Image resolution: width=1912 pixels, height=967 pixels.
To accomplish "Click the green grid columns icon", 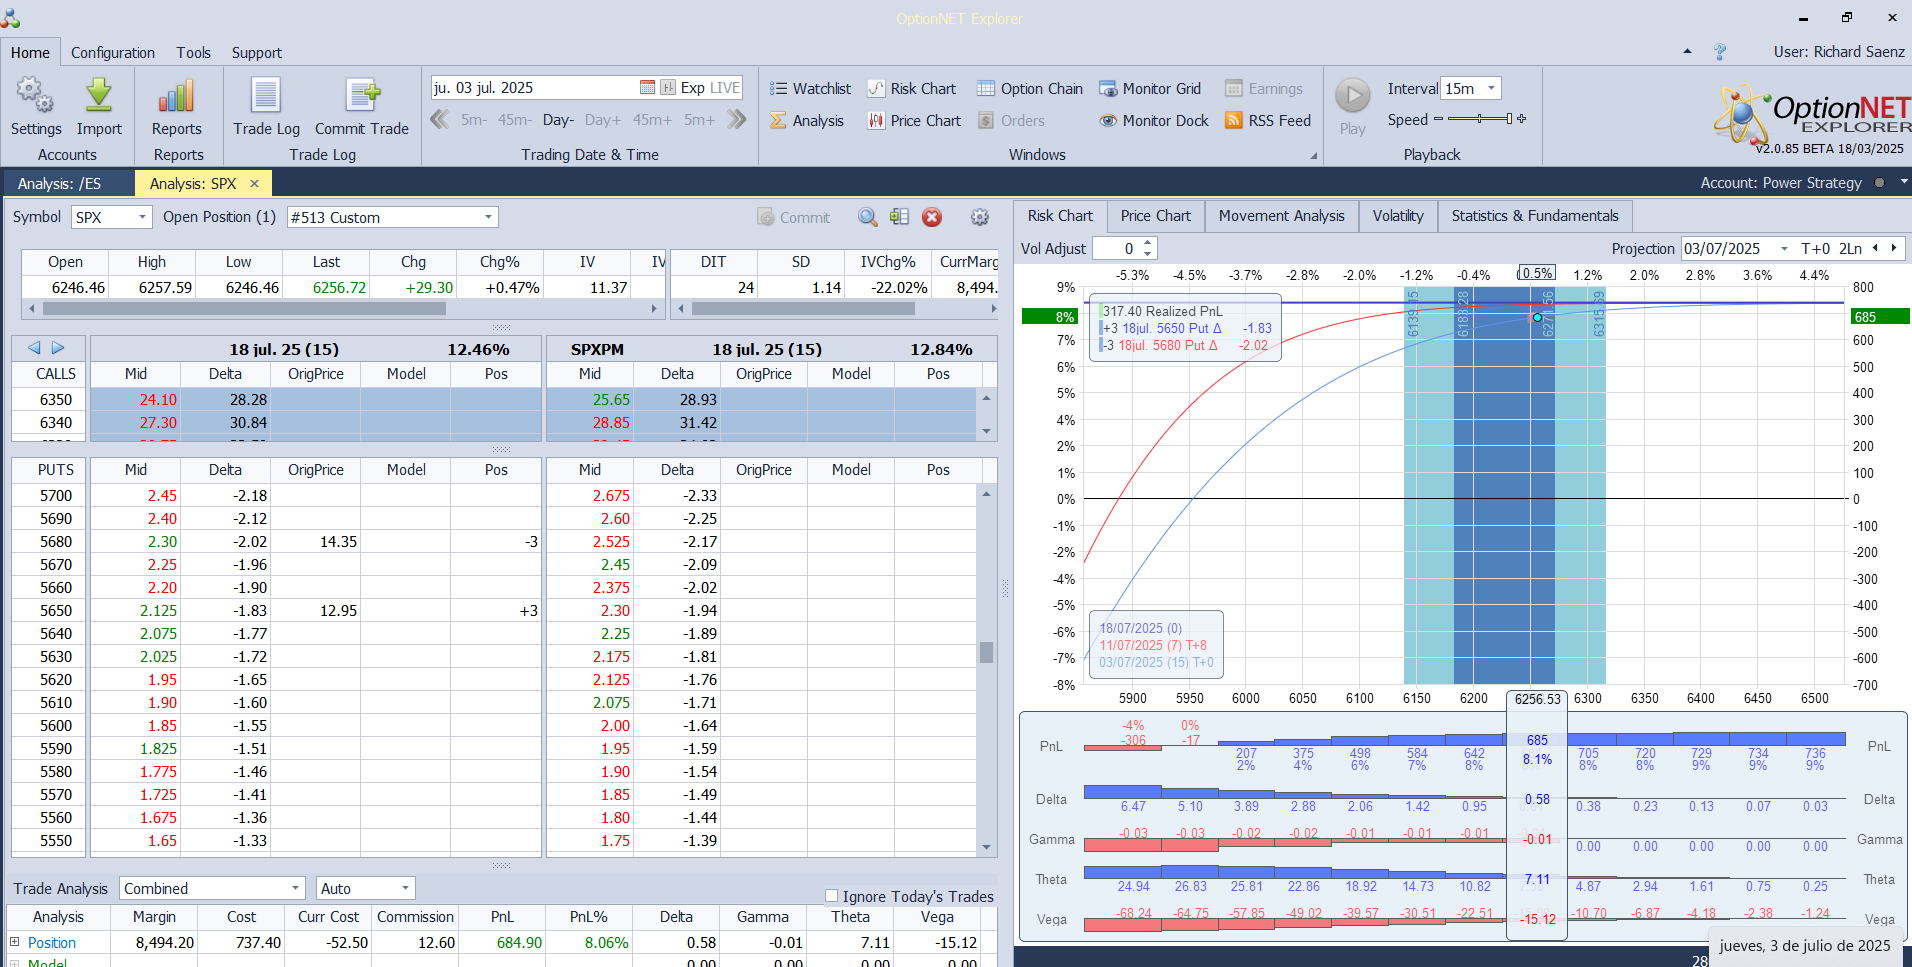I will point(900,217).
